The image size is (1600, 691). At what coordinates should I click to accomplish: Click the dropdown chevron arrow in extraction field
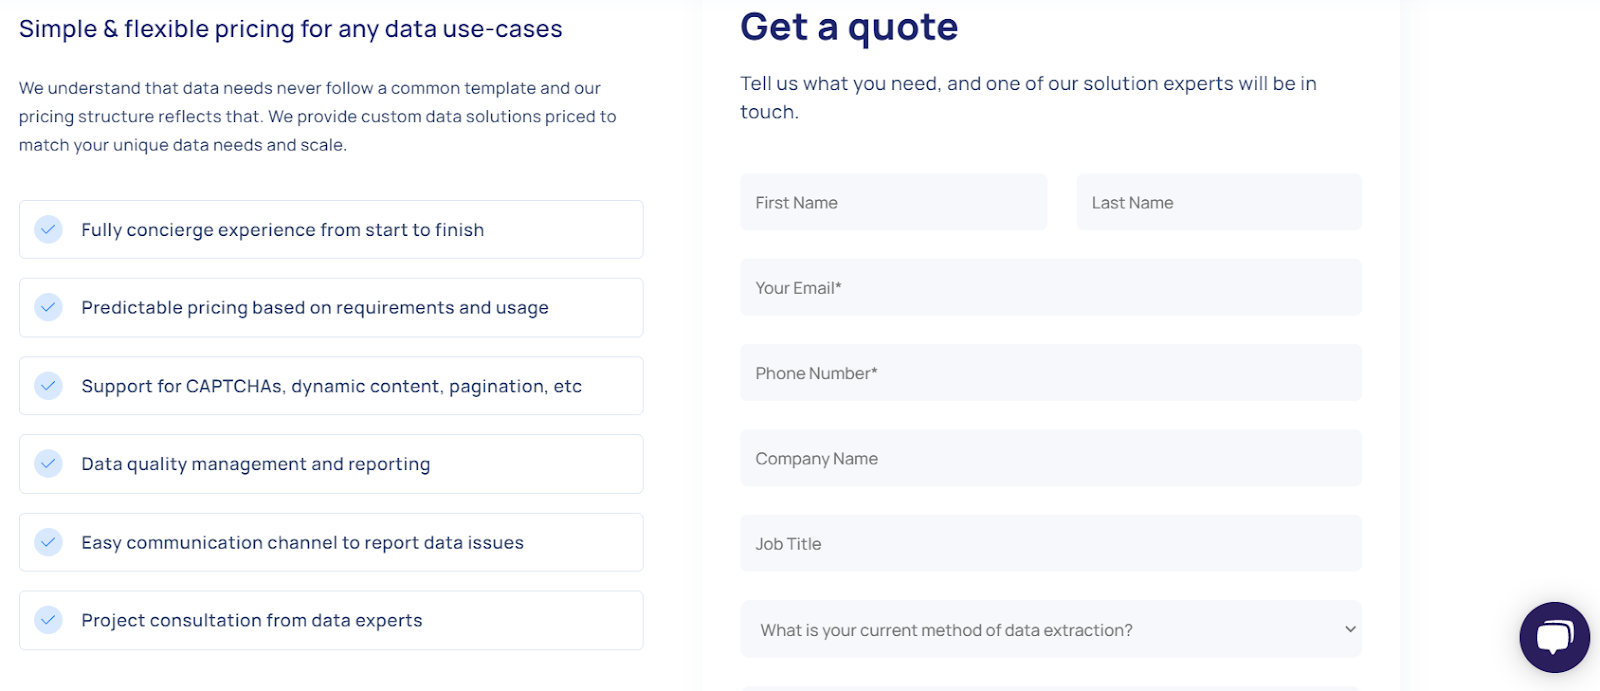click(x=1350, y=629)
